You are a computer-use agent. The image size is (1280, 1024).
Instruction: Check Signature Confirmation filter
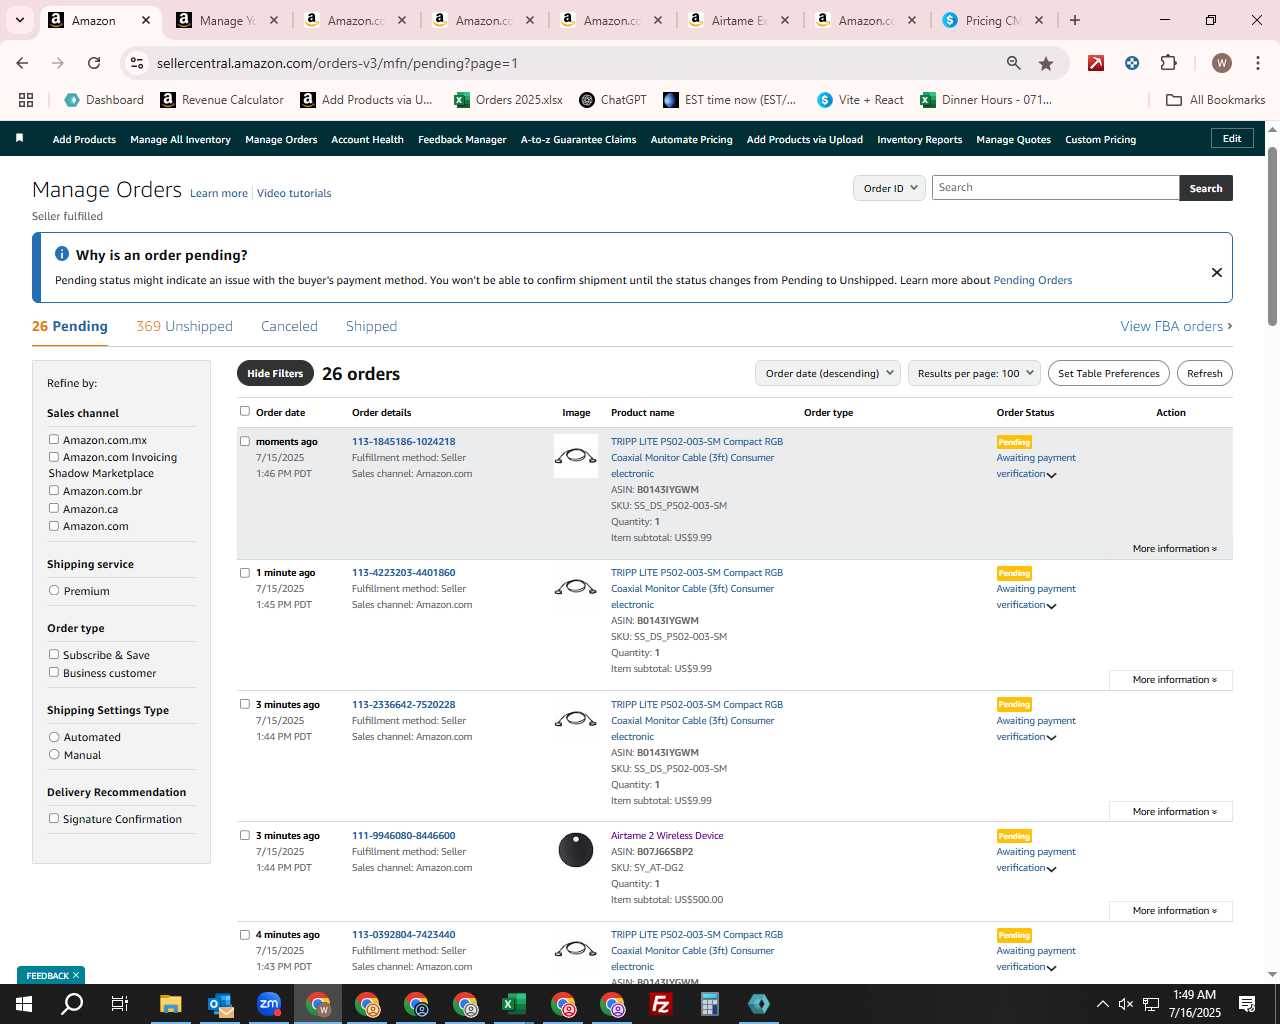pyautogui.click(x=54, y=818)
